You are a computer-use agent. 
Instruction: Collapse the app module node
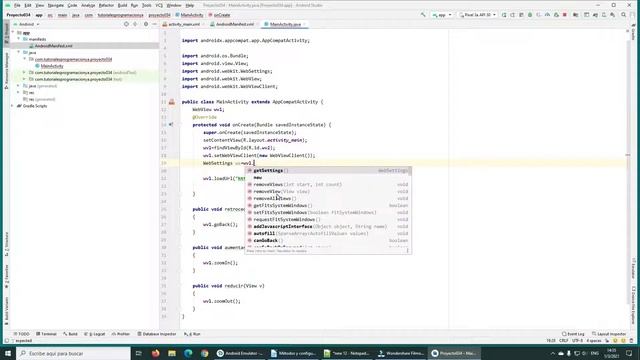click(13, 32)
